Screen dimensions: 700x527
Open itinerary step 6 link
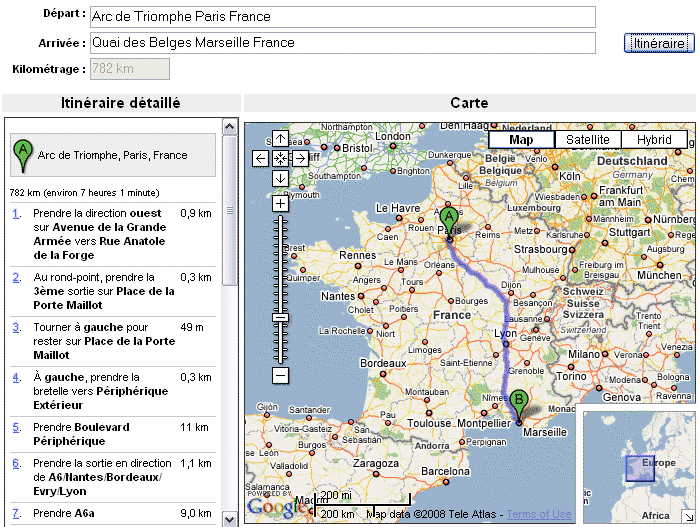point(16,463)
